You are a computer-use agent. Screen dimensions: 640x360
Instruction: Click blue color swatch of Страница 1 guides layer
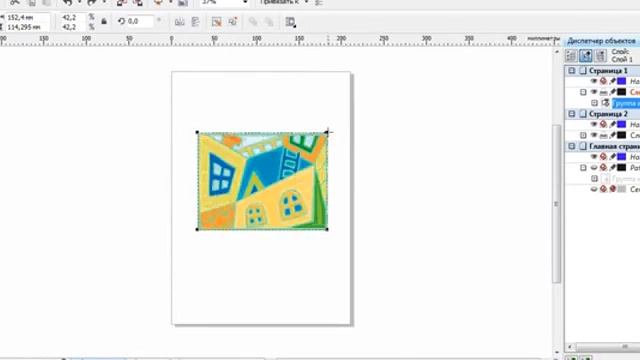[x=622, y=81]
